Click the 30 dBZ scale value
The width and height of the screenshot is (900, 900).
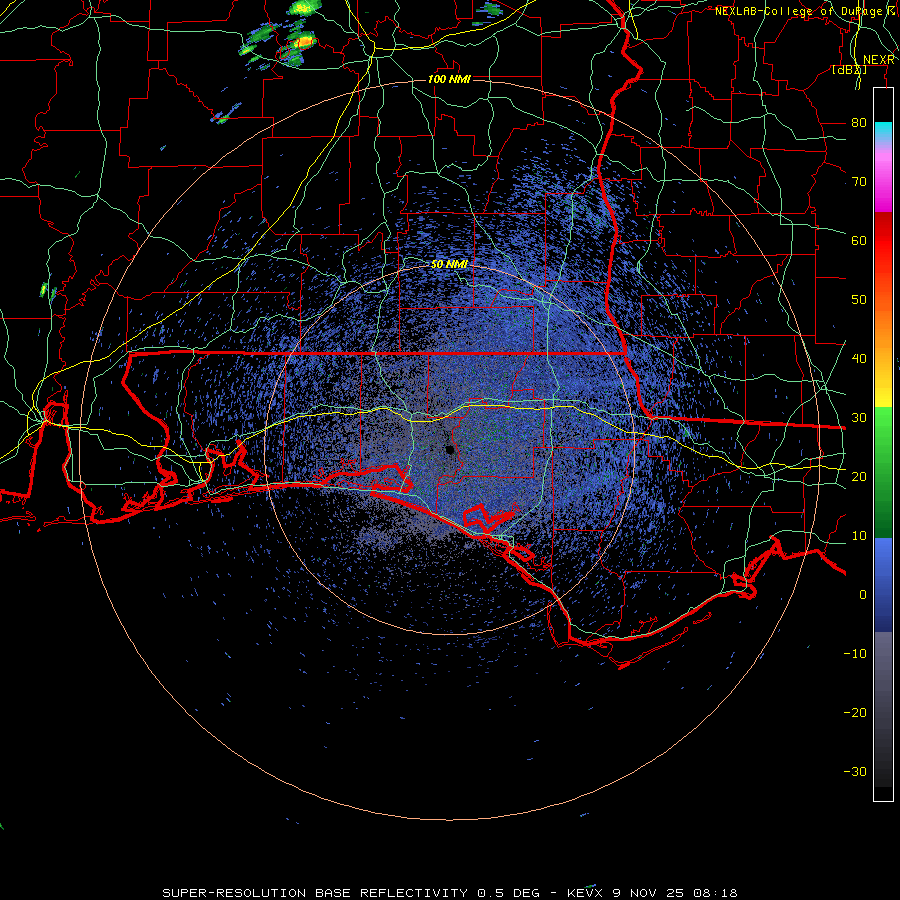859,417
